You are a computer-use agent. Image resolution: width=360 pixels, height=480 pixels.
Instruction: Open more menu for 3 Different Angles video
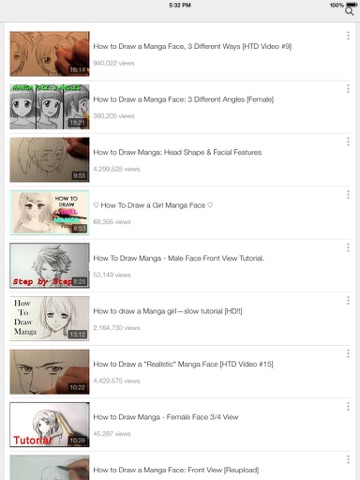pyautogui.click(x=348, y=89)
